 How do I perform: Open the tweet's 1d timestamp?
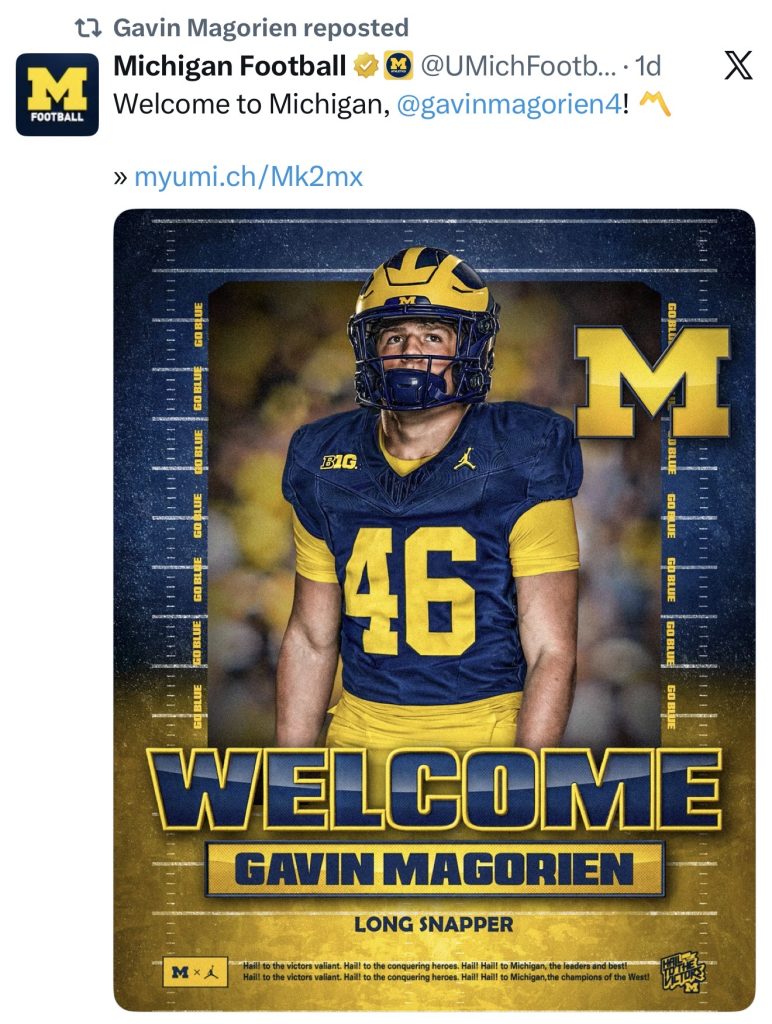648,67
